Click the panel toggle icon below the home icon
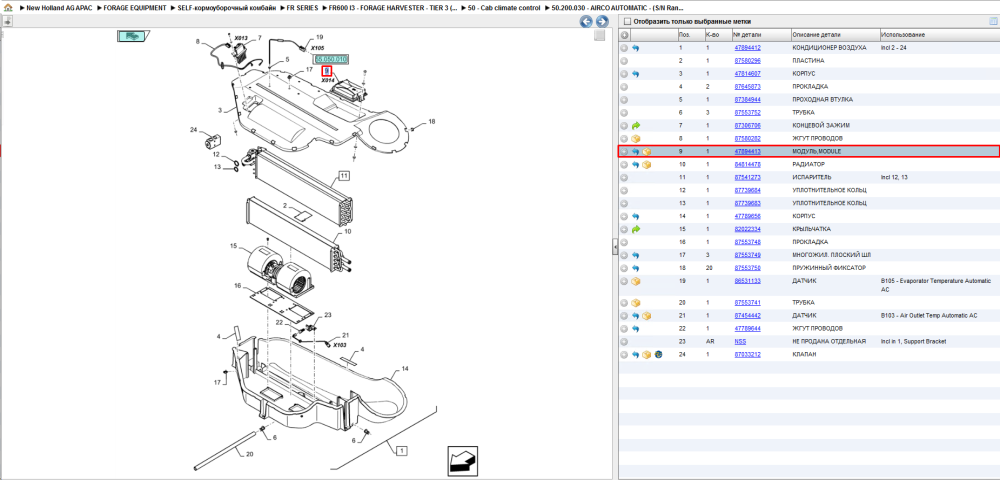This screenshot has height=480, width=1000. 7,21
